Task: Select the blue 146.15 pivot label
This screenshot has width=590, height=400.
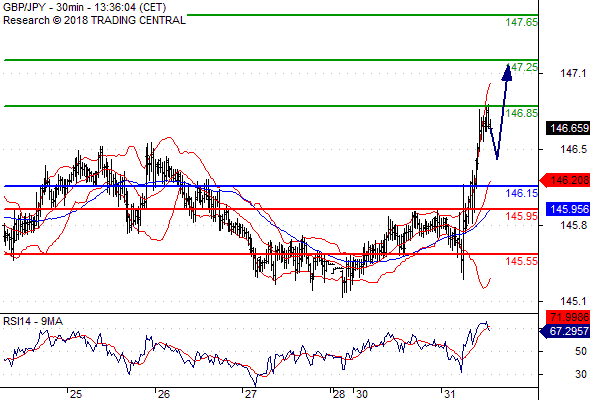Action: pyautogui.click(x=522, y=193)
